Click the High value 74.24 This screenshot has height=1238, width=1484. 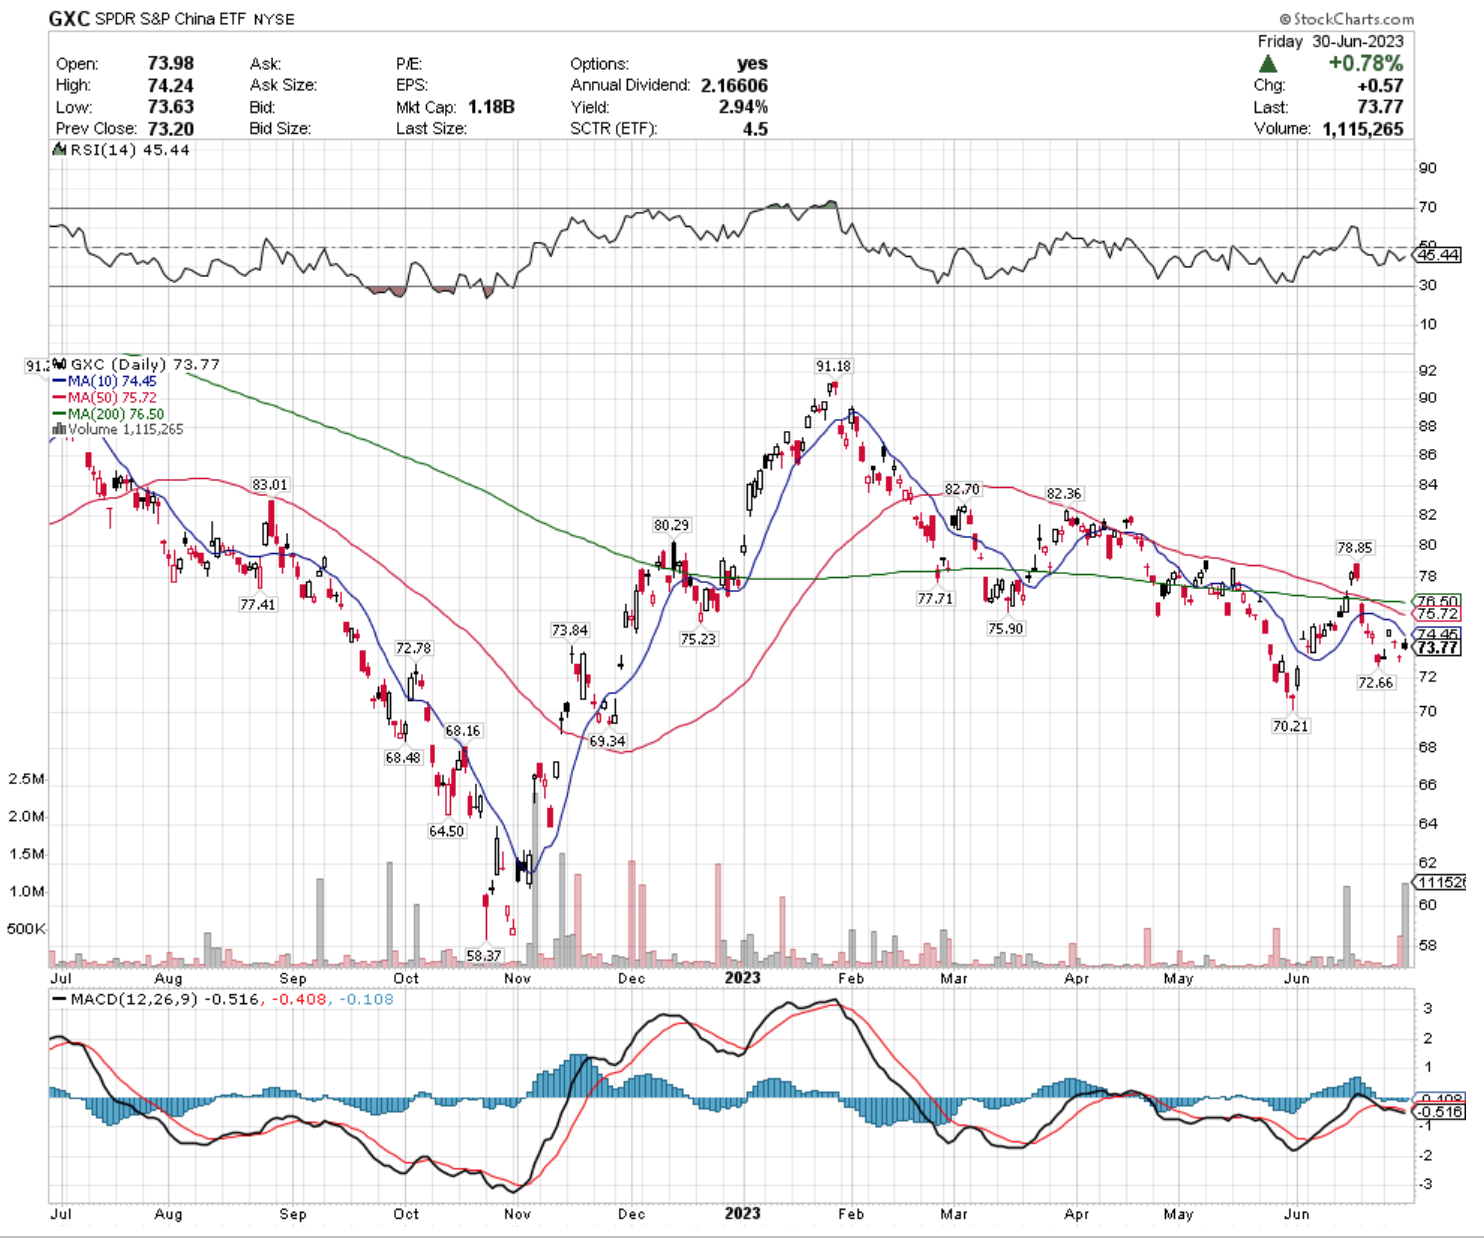170,85
